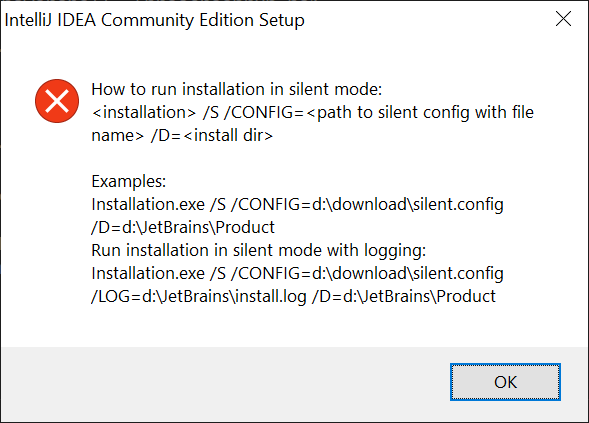Click the '/LOG=d:\JetBrains\install.log' text
Viewport: 589px width, 423px height.
click(199, 296)
